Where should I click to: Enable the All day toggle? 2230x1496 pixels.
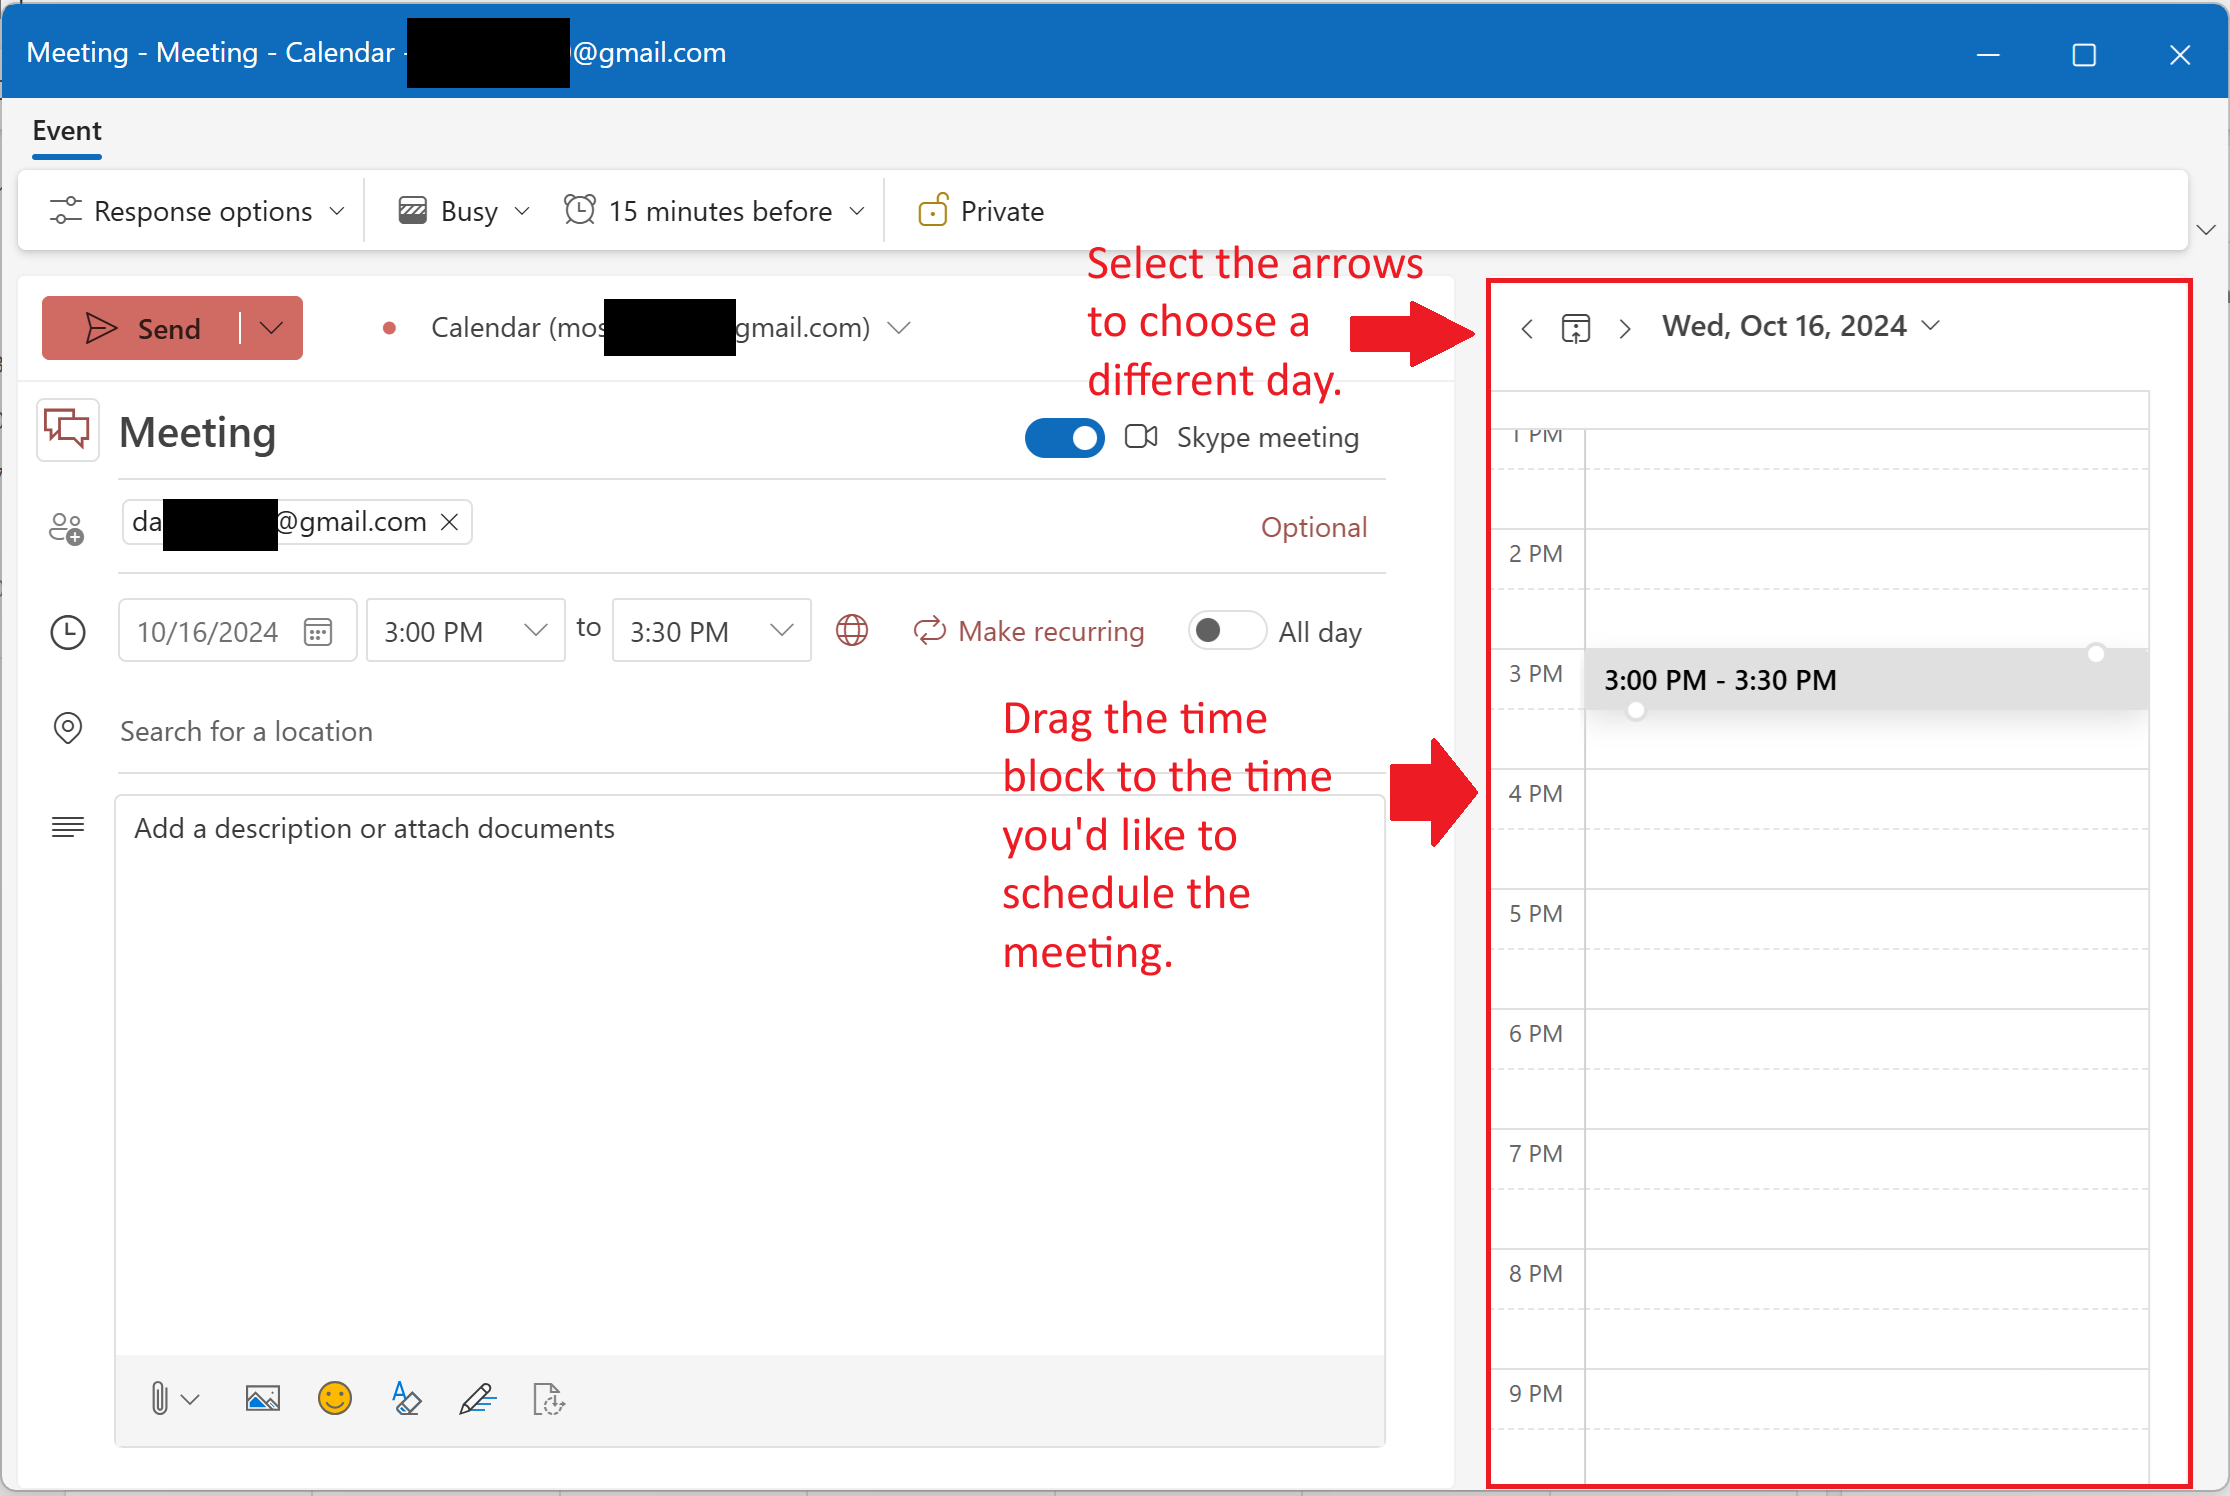tap(1227, 630)
